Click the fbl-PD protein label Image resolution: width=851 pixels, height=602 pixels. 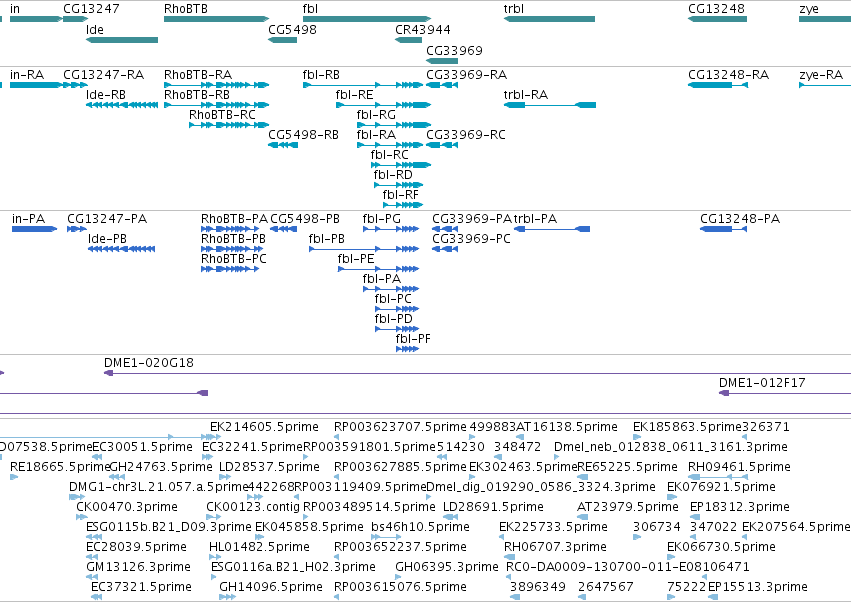pyautogui.click(x=393, y=319)
